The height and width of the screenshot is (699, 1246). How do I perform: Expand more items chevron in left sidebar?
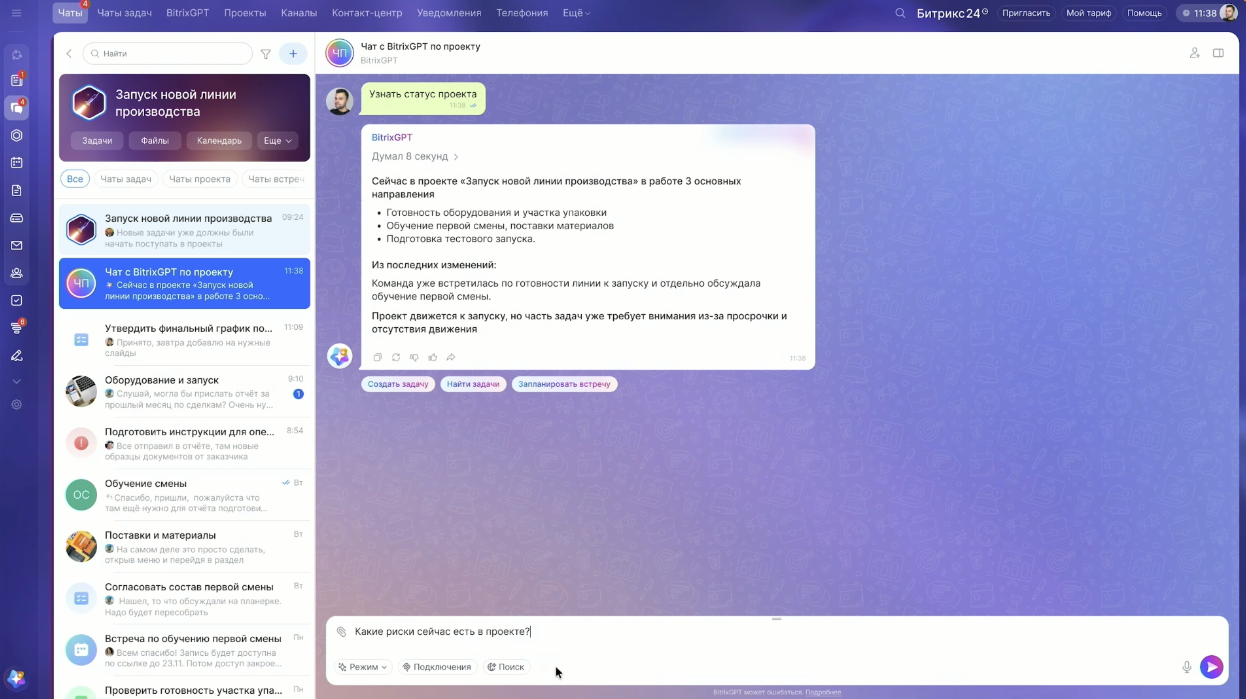(x=16, y=381)
